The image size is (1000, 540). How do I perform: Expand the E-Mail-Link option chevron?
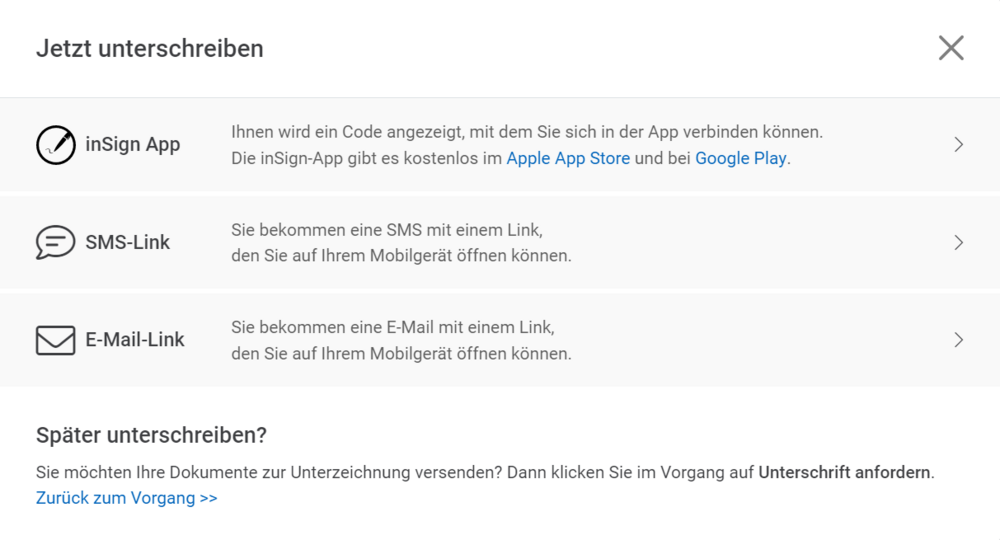coord(958,340)
